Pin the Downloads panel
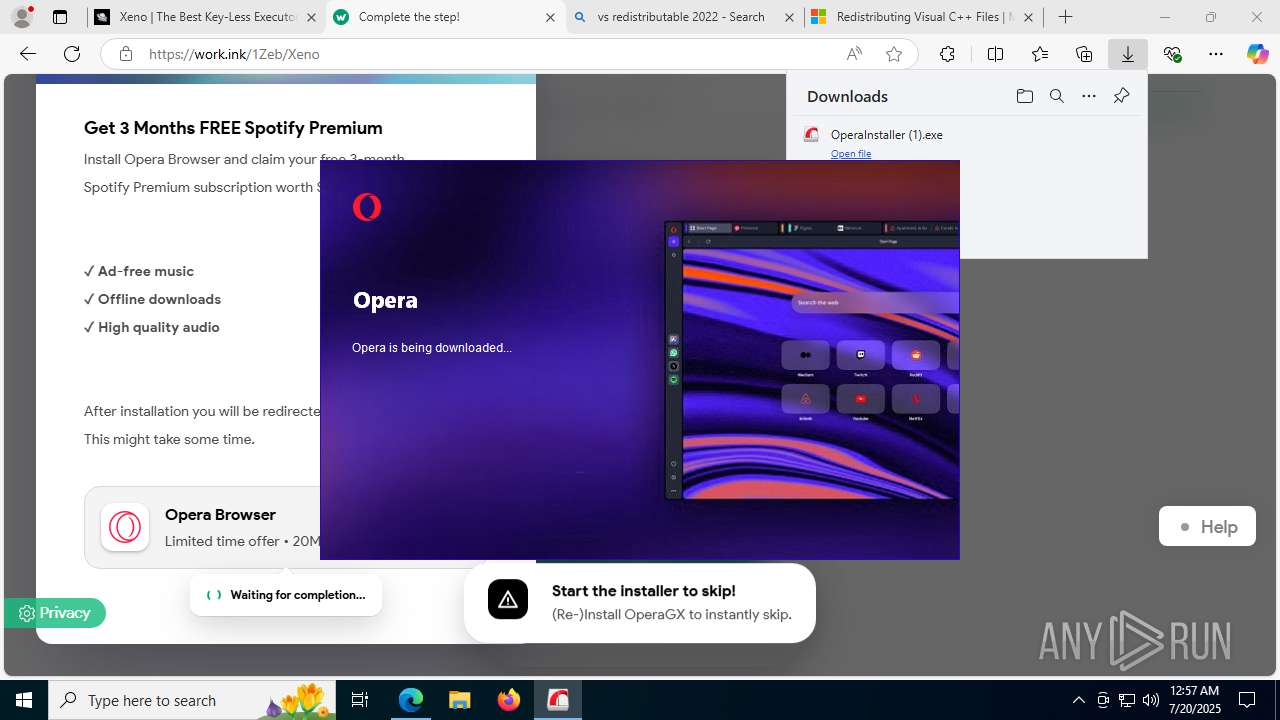 (x=1121, y=96)
